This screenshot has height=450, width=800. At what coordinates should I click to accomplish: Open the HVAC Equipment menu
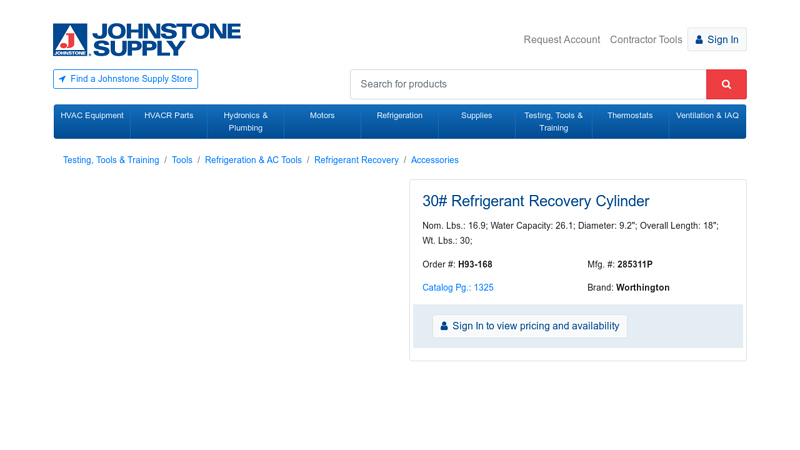coord(92,121)
